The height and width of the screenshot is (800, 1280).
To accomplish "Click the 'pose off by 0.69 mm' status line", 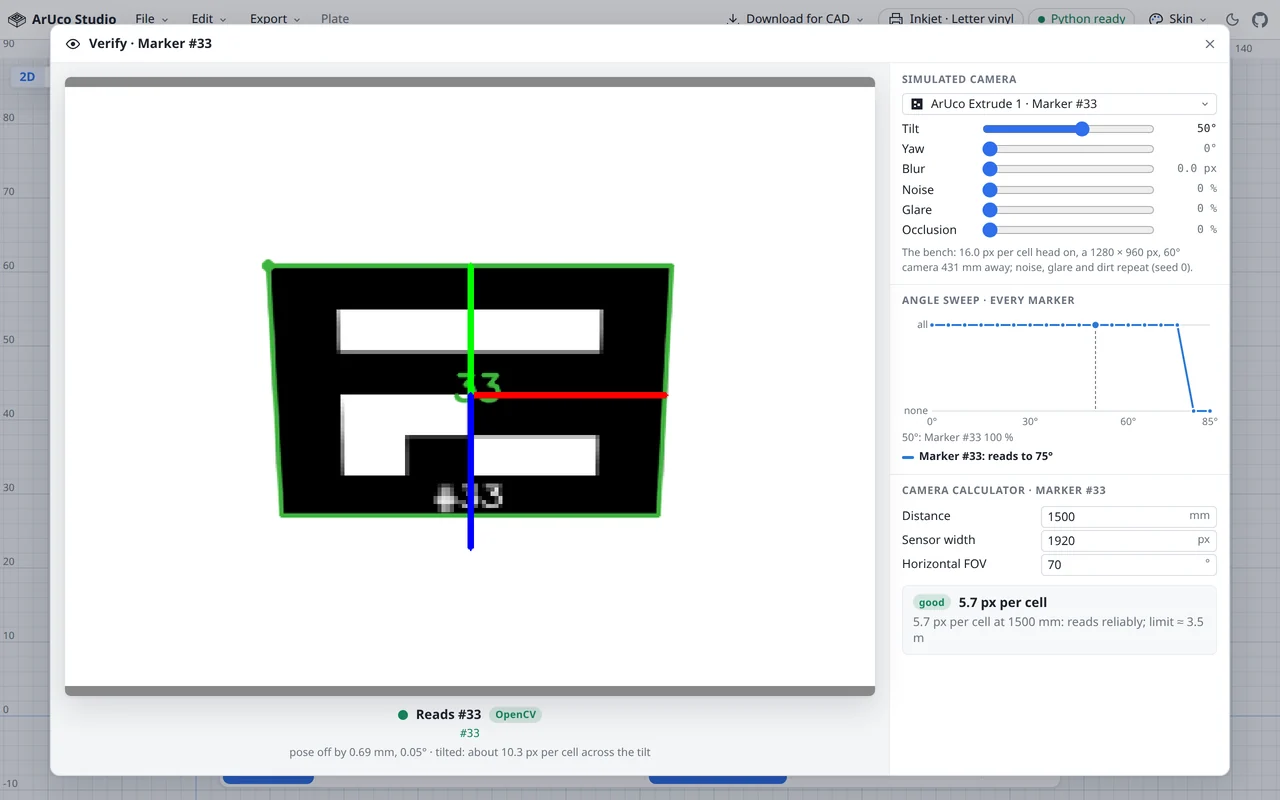I will click(x=470, y=752).
